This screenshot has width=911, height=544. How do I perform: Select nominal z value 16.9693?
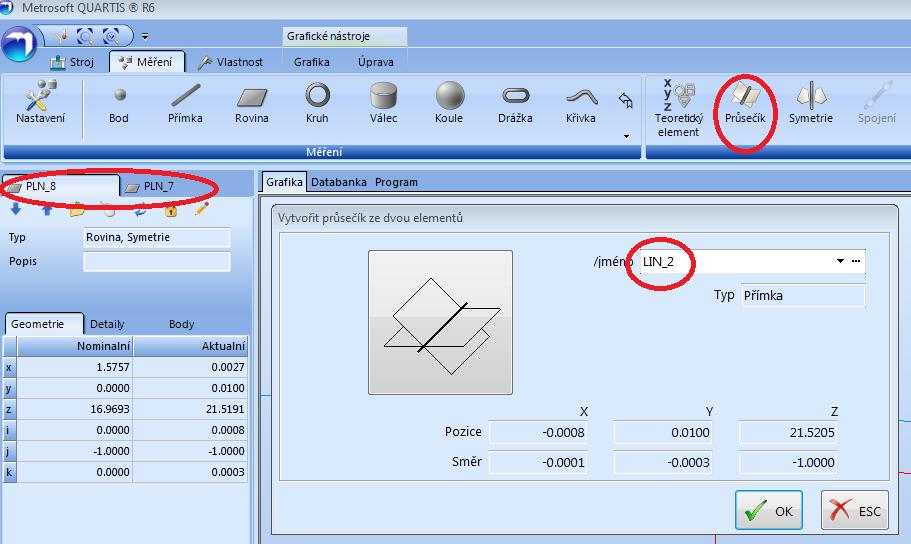(75, 409)
